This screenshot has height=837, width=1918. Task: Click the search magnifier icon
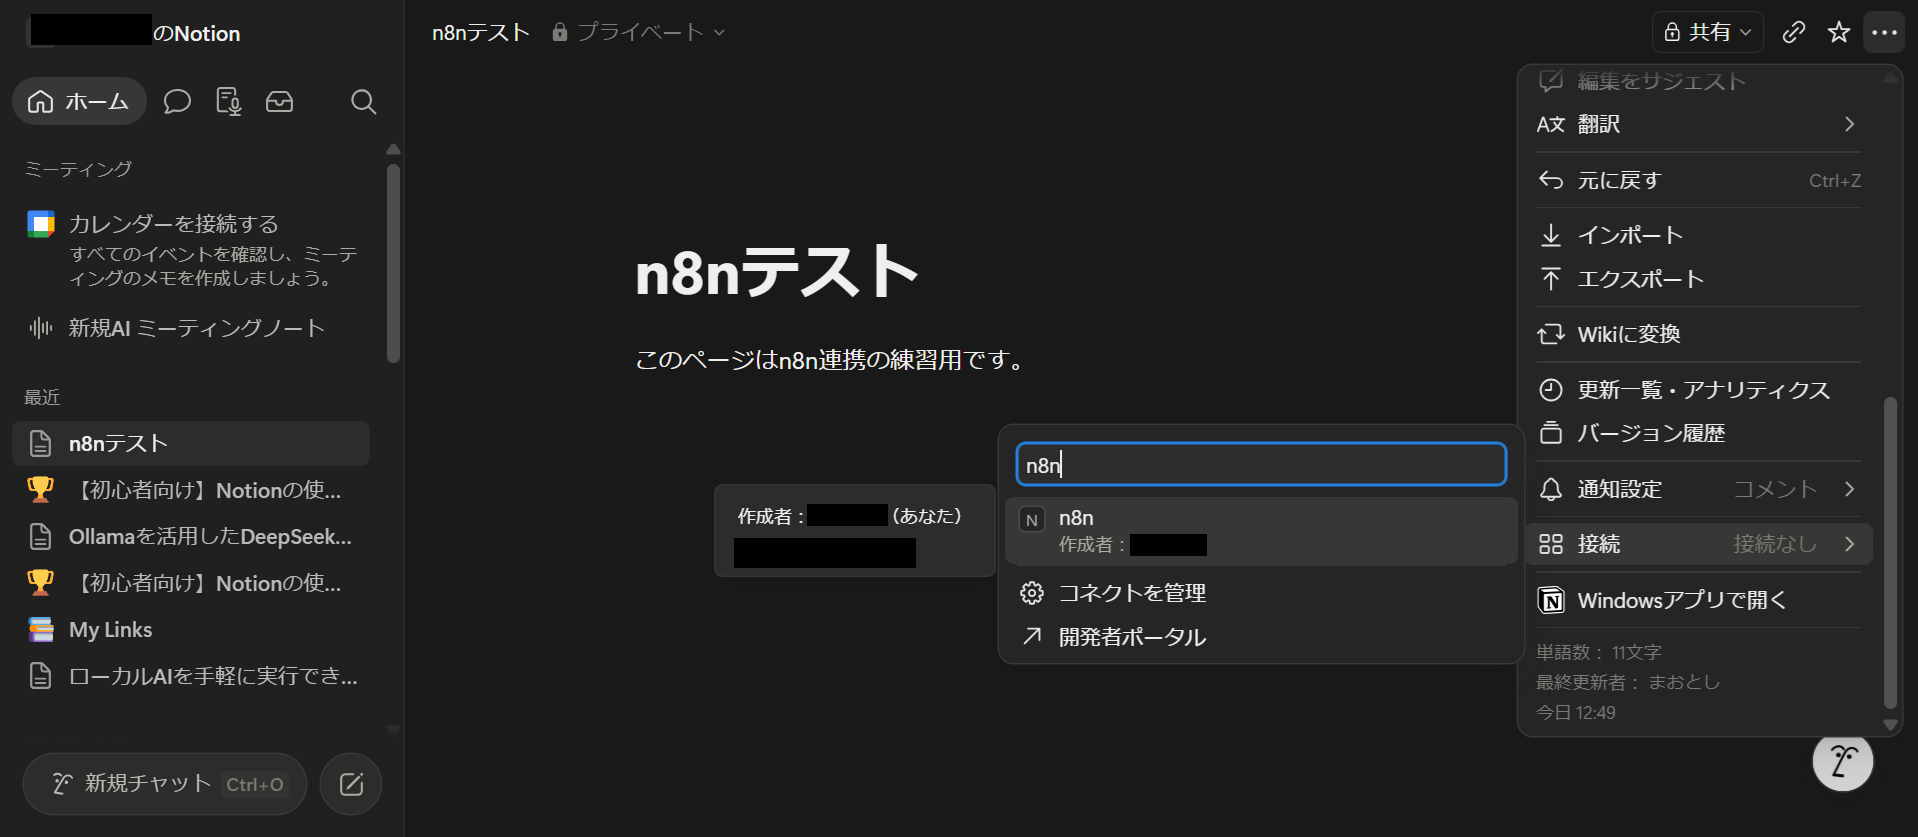click(x=364, y=102)
